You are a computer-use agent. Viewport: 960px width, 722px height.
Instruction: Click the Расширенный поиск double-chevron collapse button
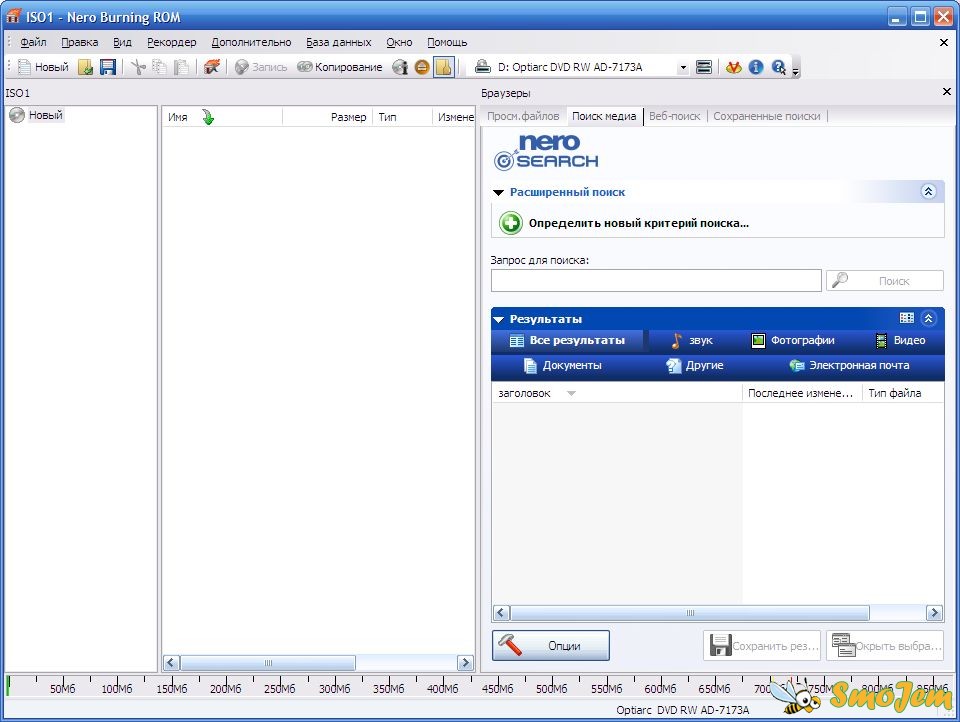point(928,192)
